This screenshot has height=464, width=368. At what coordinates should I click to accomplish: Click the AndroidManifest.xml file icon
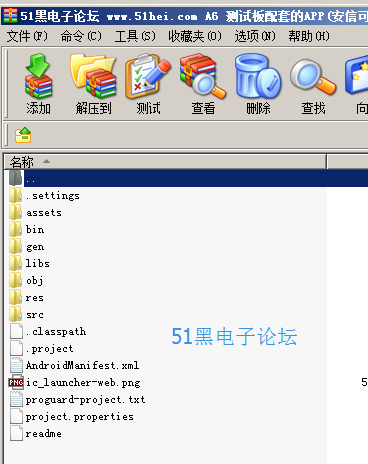(x=16, y=365)
